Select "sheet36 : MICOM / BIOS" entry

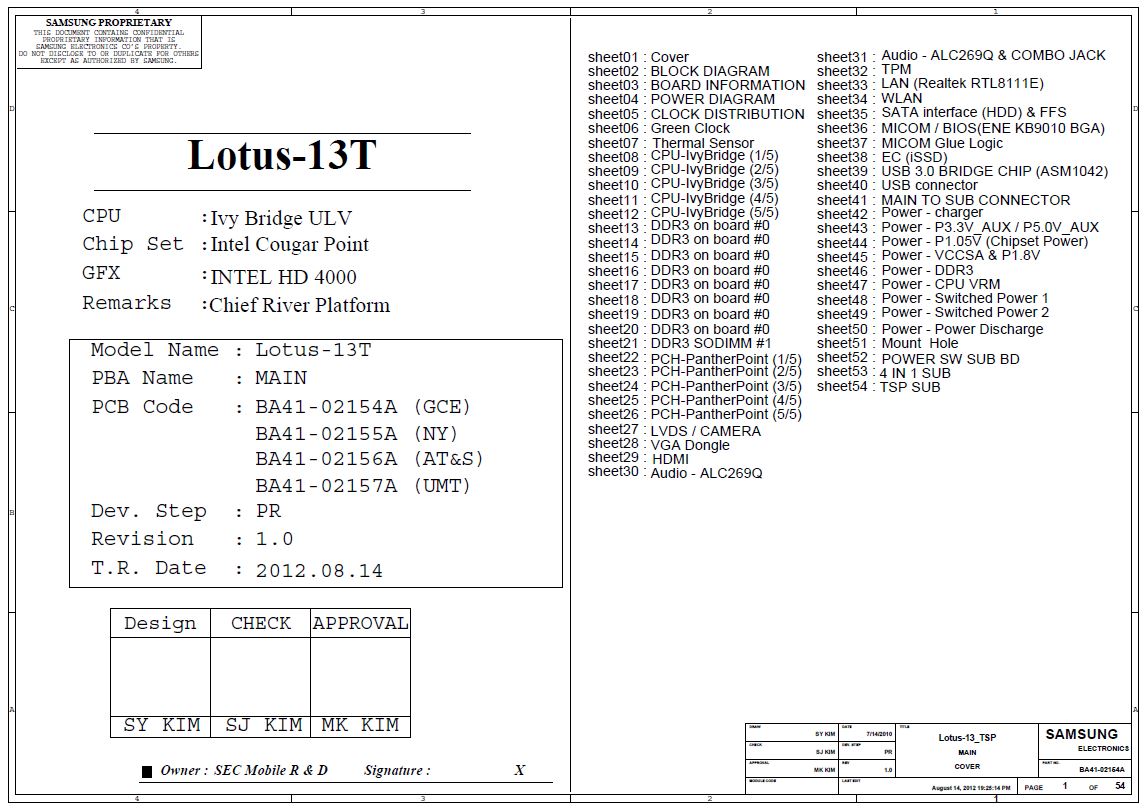click(x=961, y=129)
